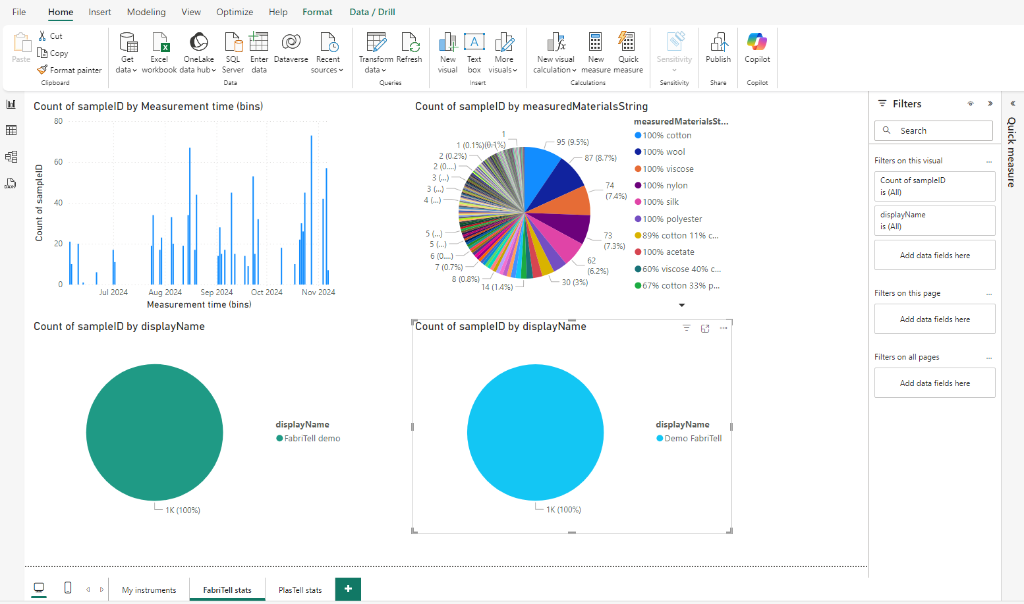Switch to Table view in left sidebar
Viewport: 1024px width, 604px height.
tap(11, 131)
